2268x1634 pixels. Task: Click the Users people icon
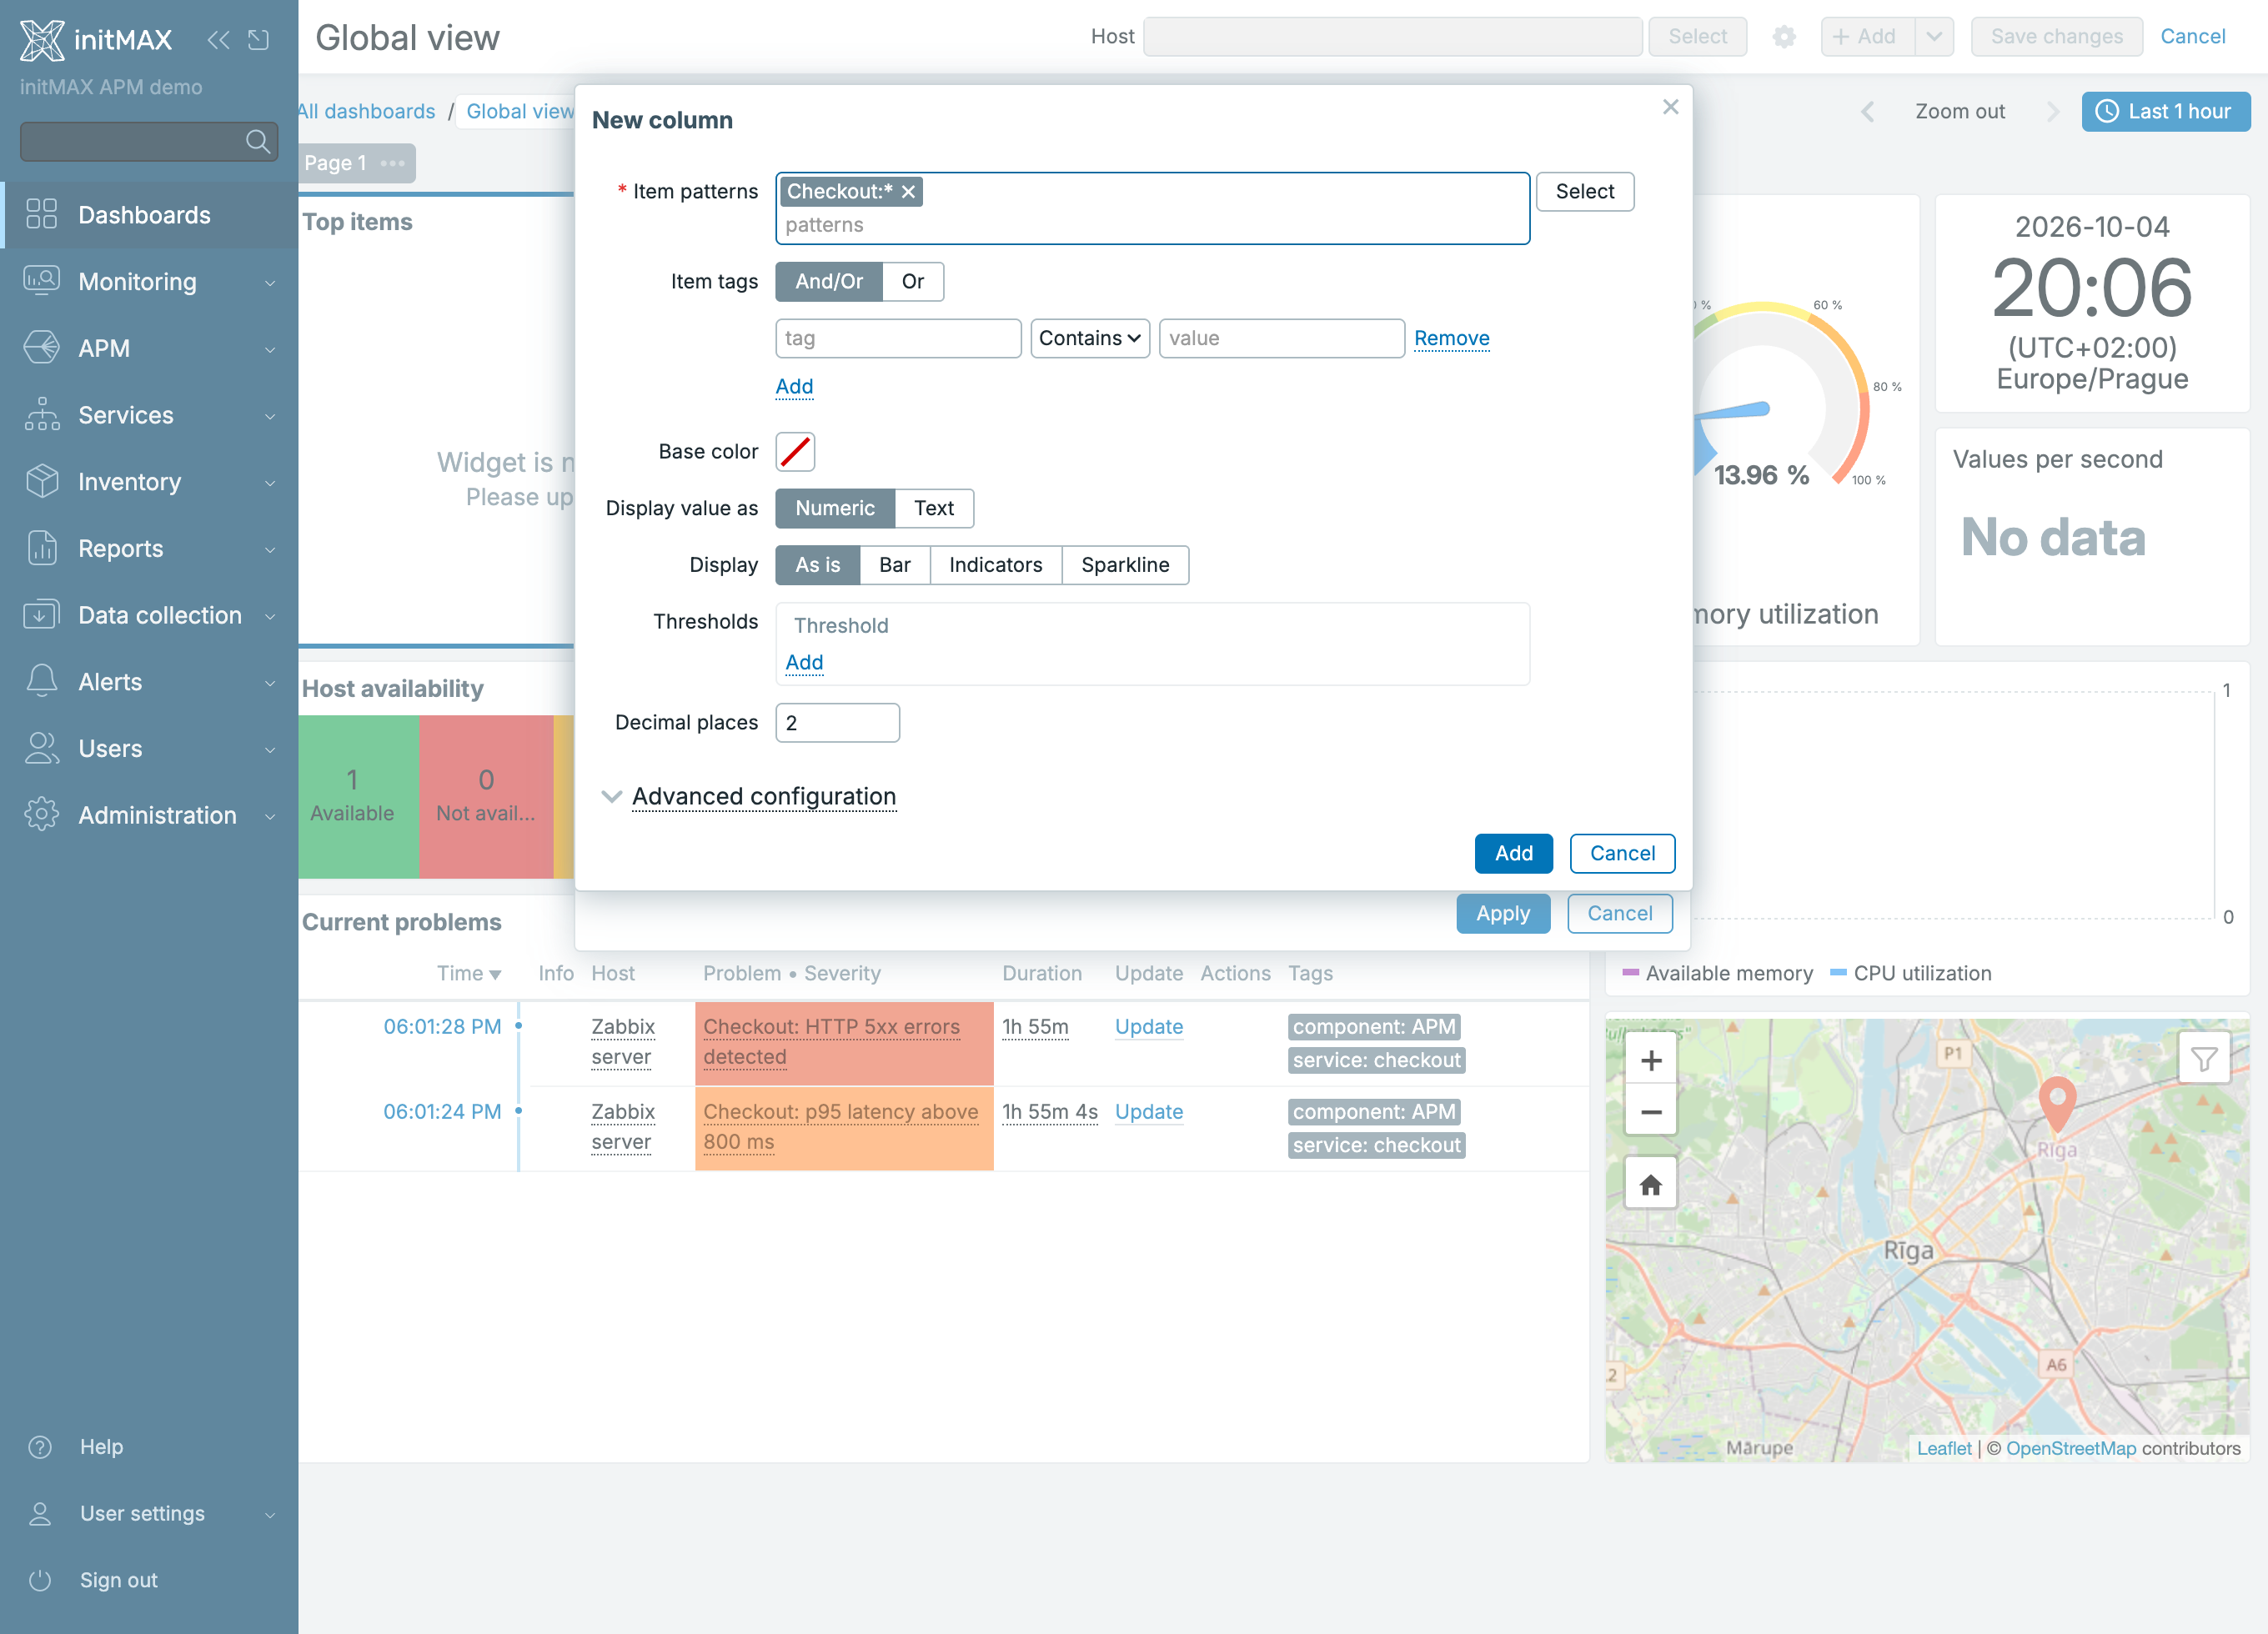(x=41, y=748)
